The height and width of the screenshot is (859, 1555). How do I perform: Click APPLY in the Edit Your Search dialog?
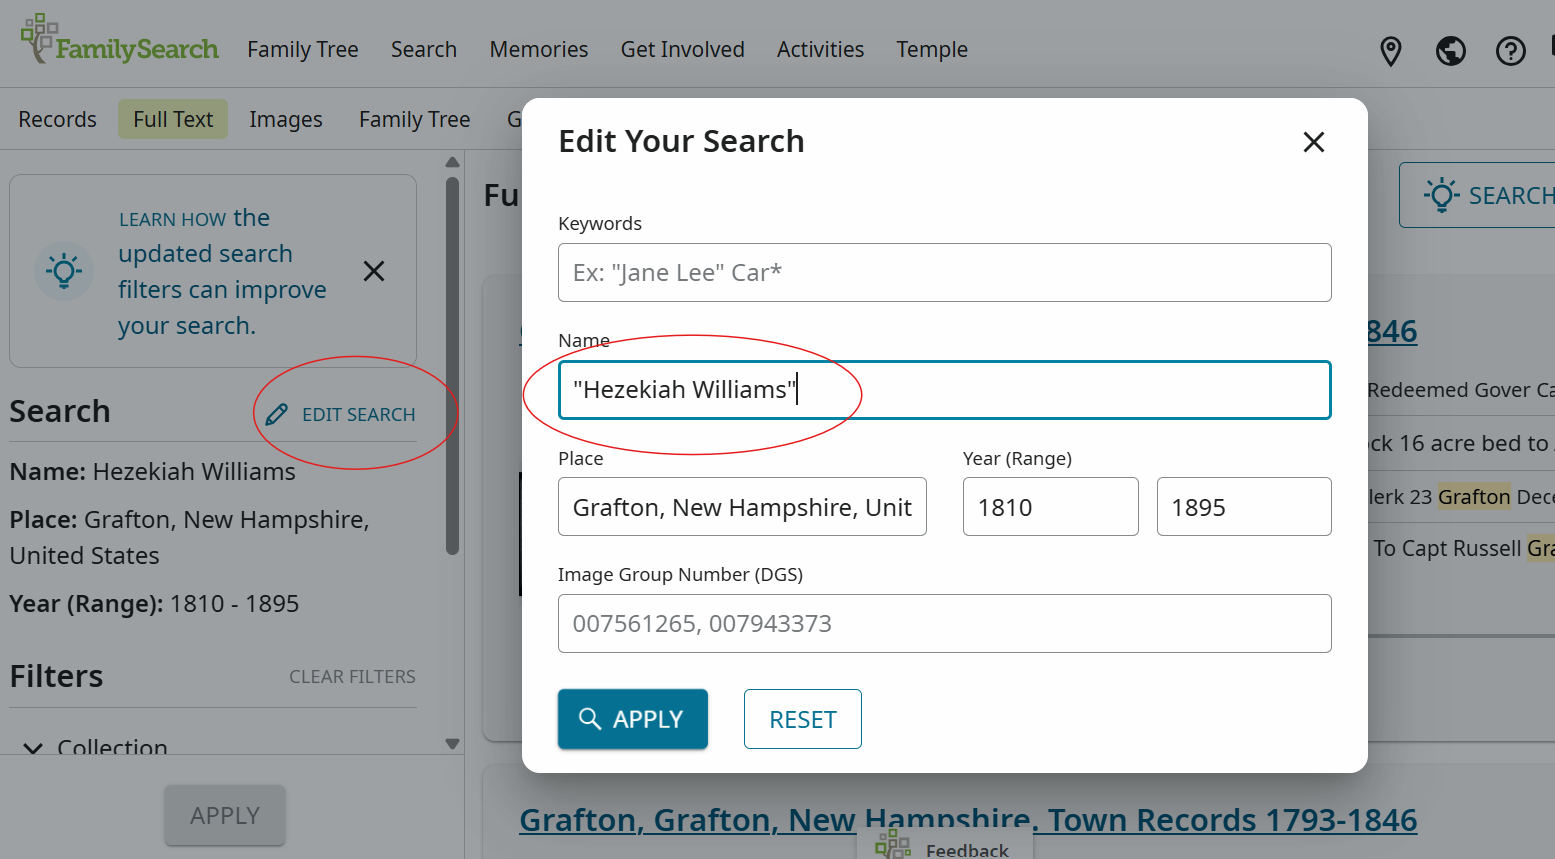coord(632,718)
